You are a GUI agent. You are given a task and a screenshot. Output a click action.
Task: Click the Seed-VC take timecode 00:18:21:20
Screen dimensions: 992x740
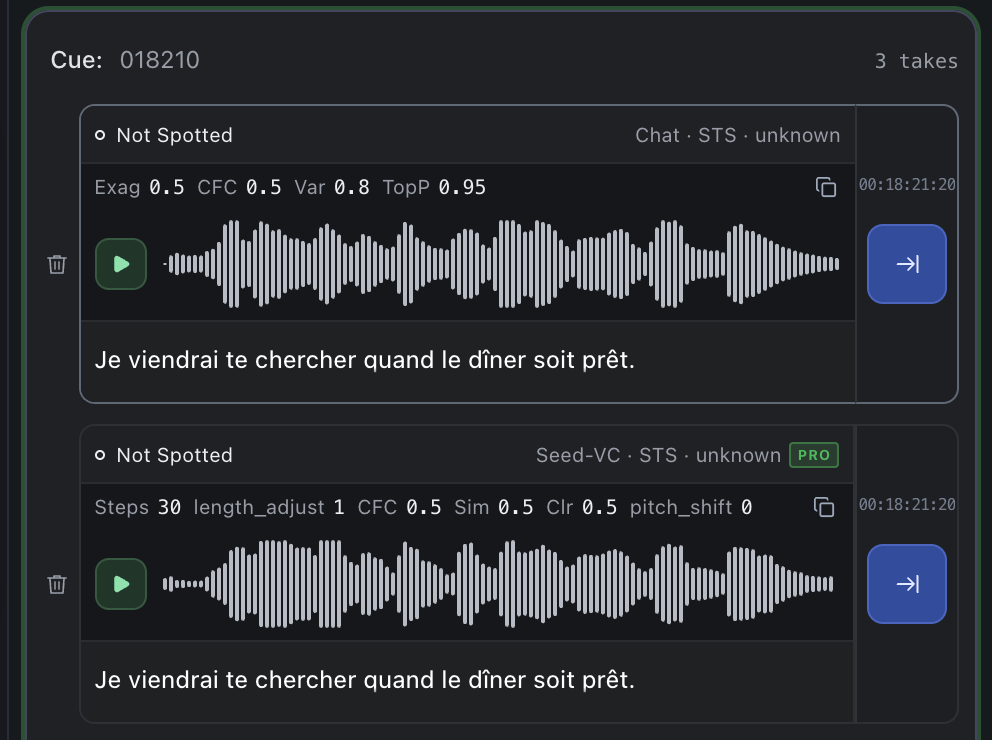tap(907, 505)
